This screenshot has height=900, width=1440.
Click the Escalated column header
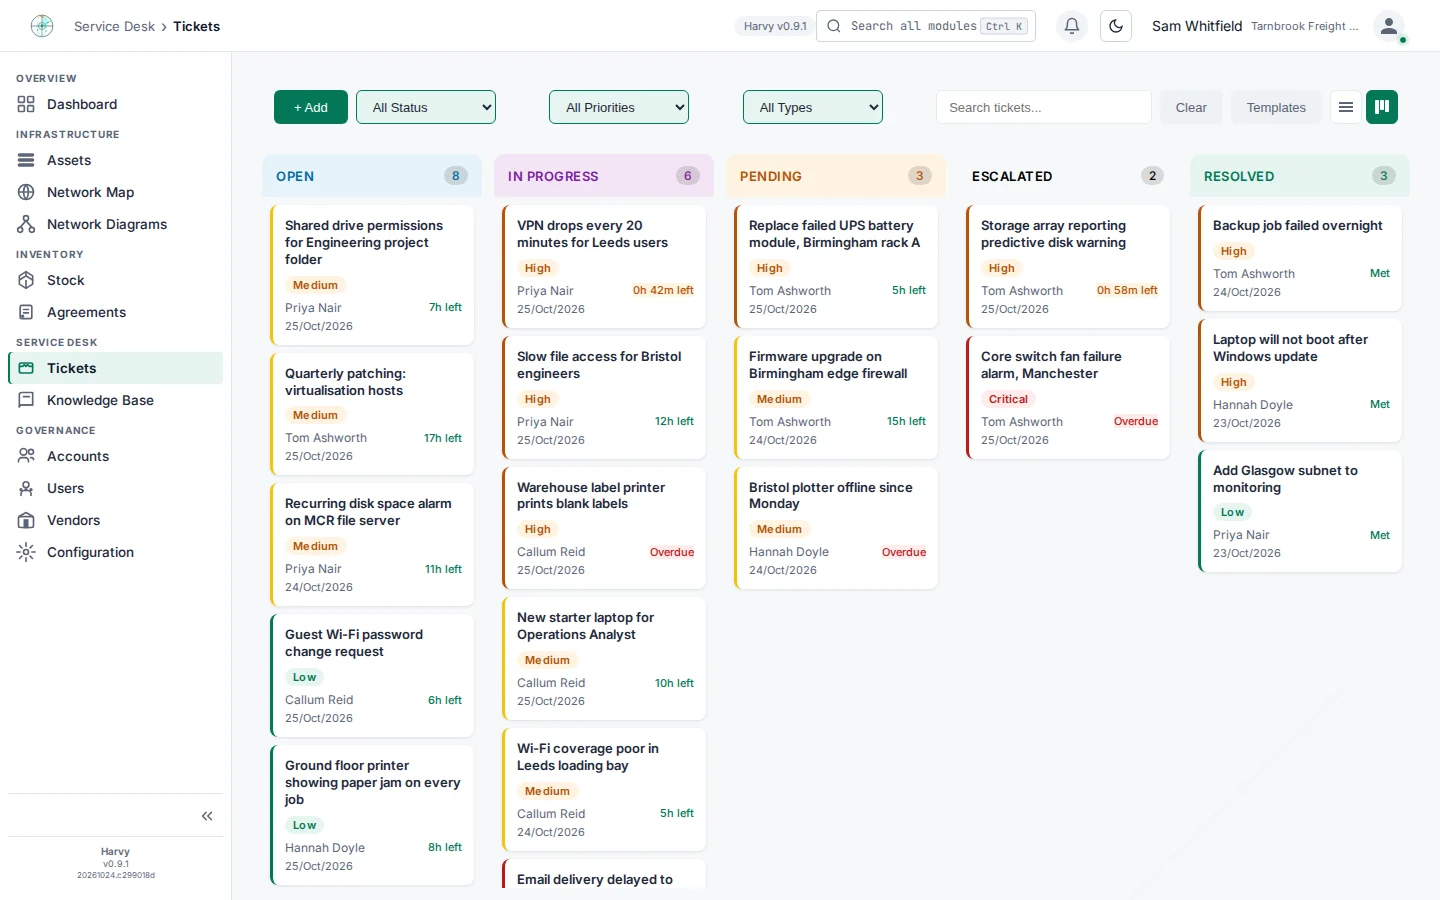click(1068, 176)
